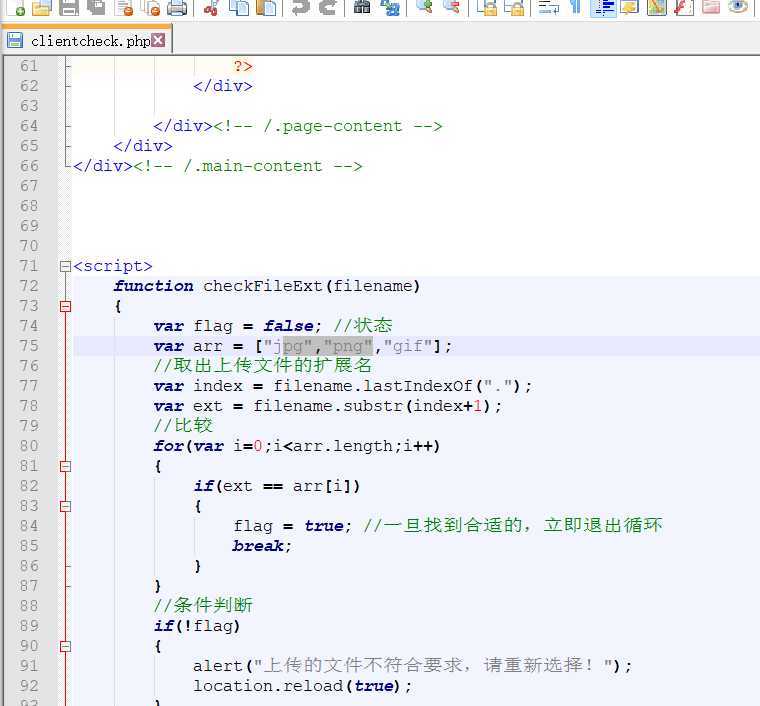760x706 pixels.
Task: Click line number 75 in the margin
Action: (x=29, y=346)
